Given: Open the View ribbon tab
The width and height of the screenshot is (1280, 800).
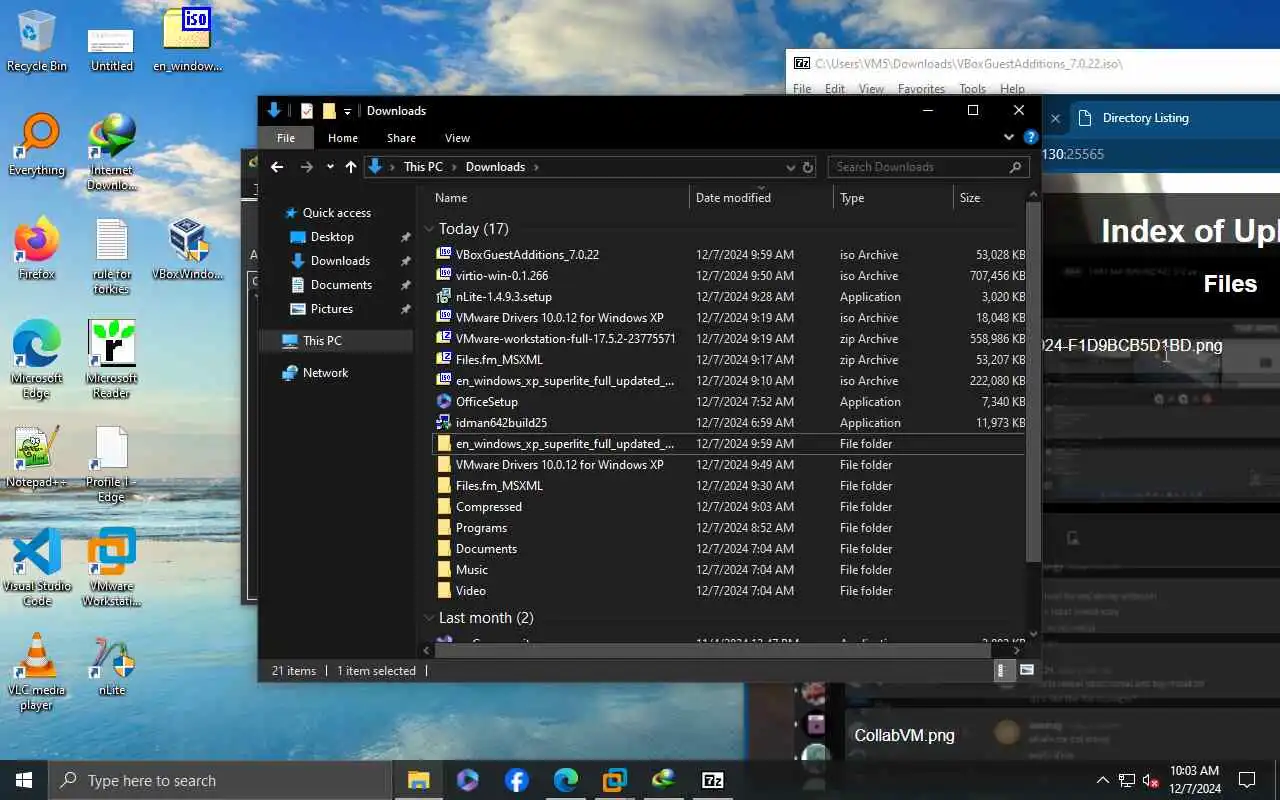Looking at the screenshot, I should 457,138.
